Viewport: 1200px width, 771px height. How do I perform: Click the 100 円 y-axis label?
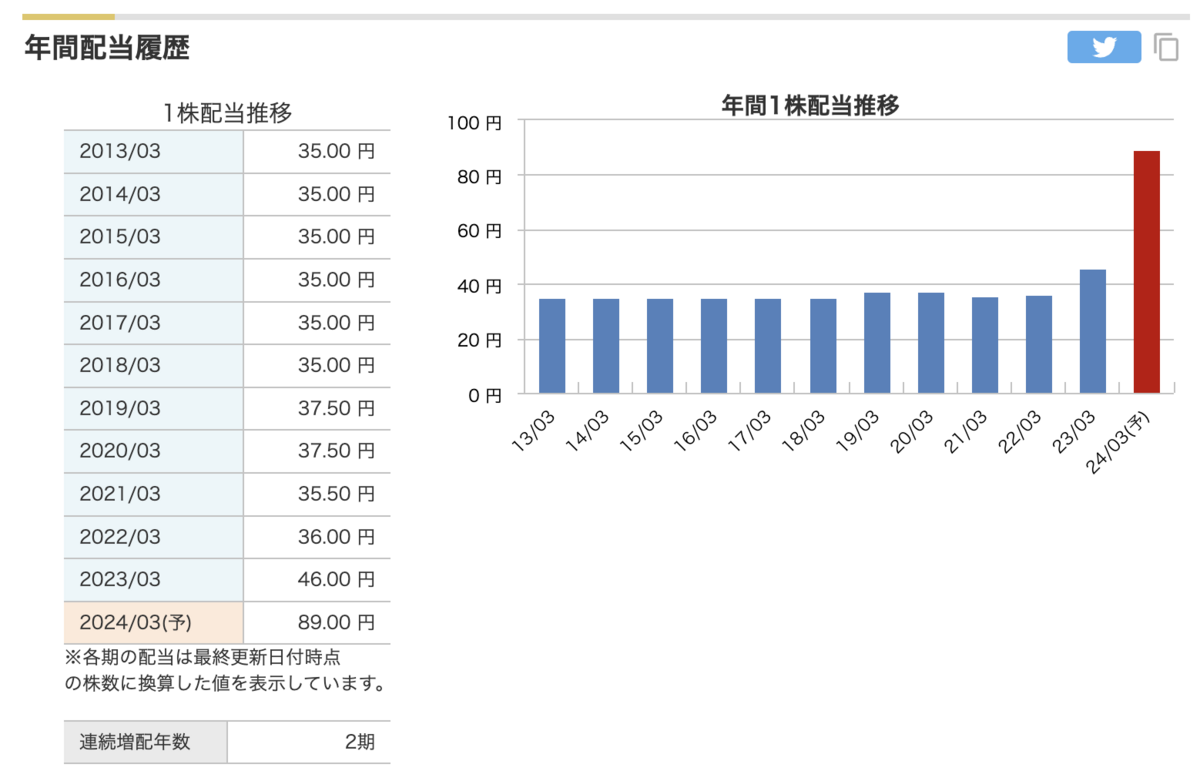click(476, 122)
